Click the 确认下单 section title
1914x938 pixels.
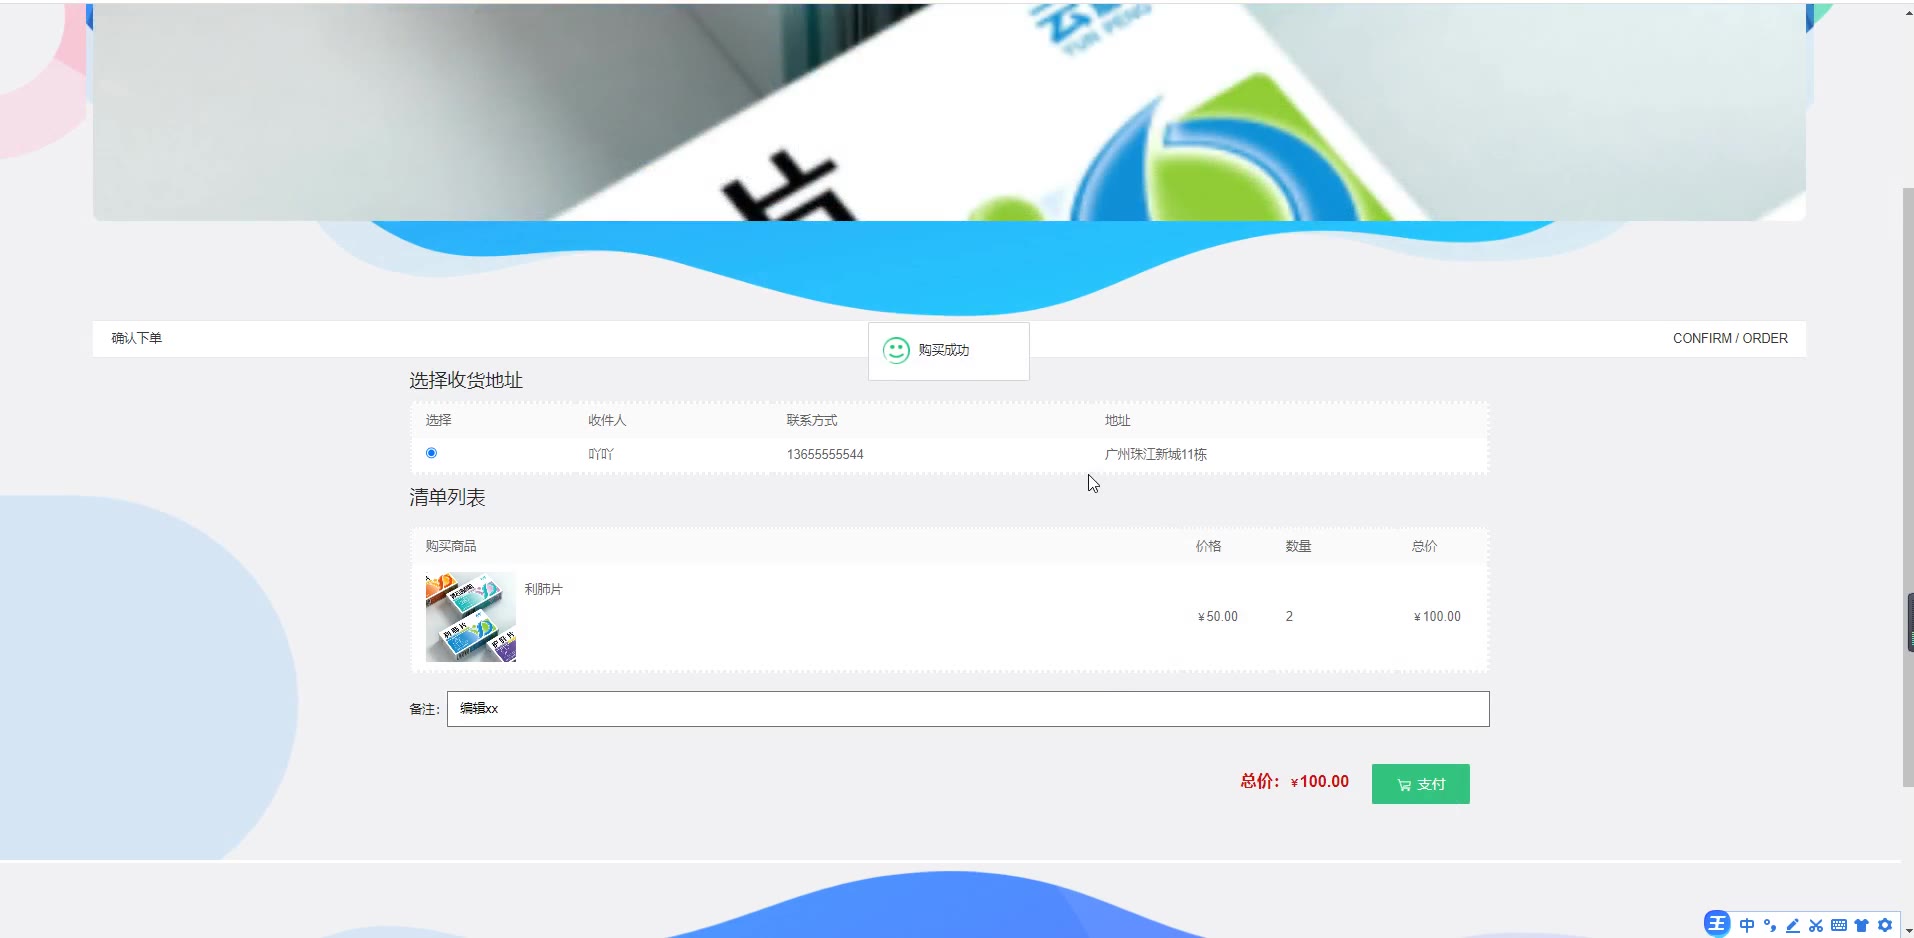pos(137,338)
